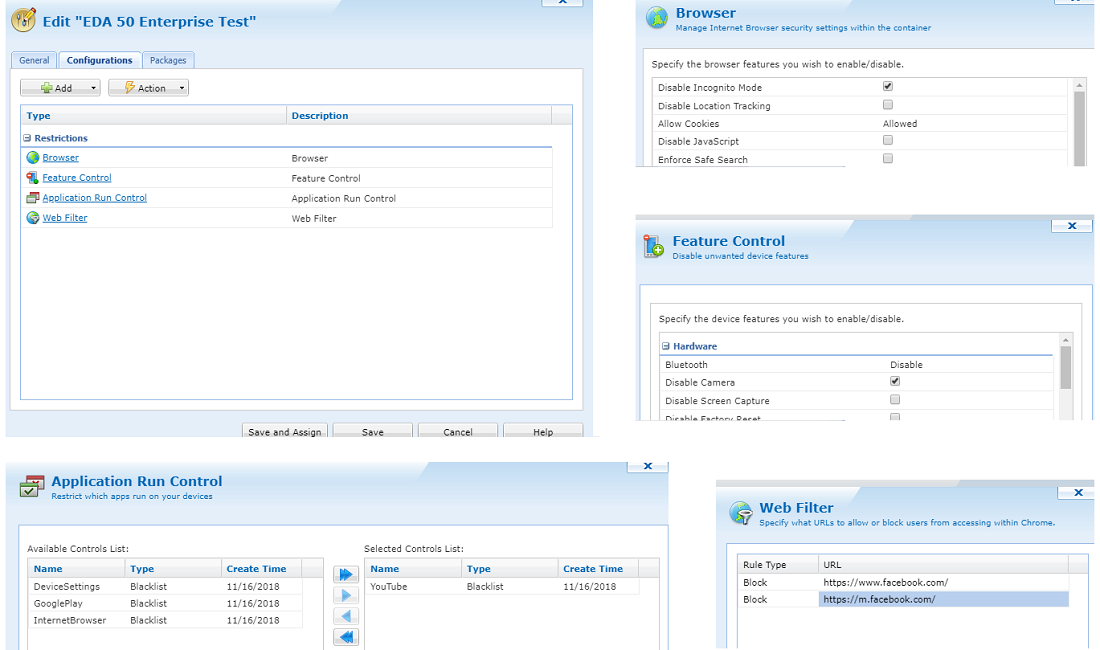
Task: Open the Add dropdown menu
Action: click(60, 88)
